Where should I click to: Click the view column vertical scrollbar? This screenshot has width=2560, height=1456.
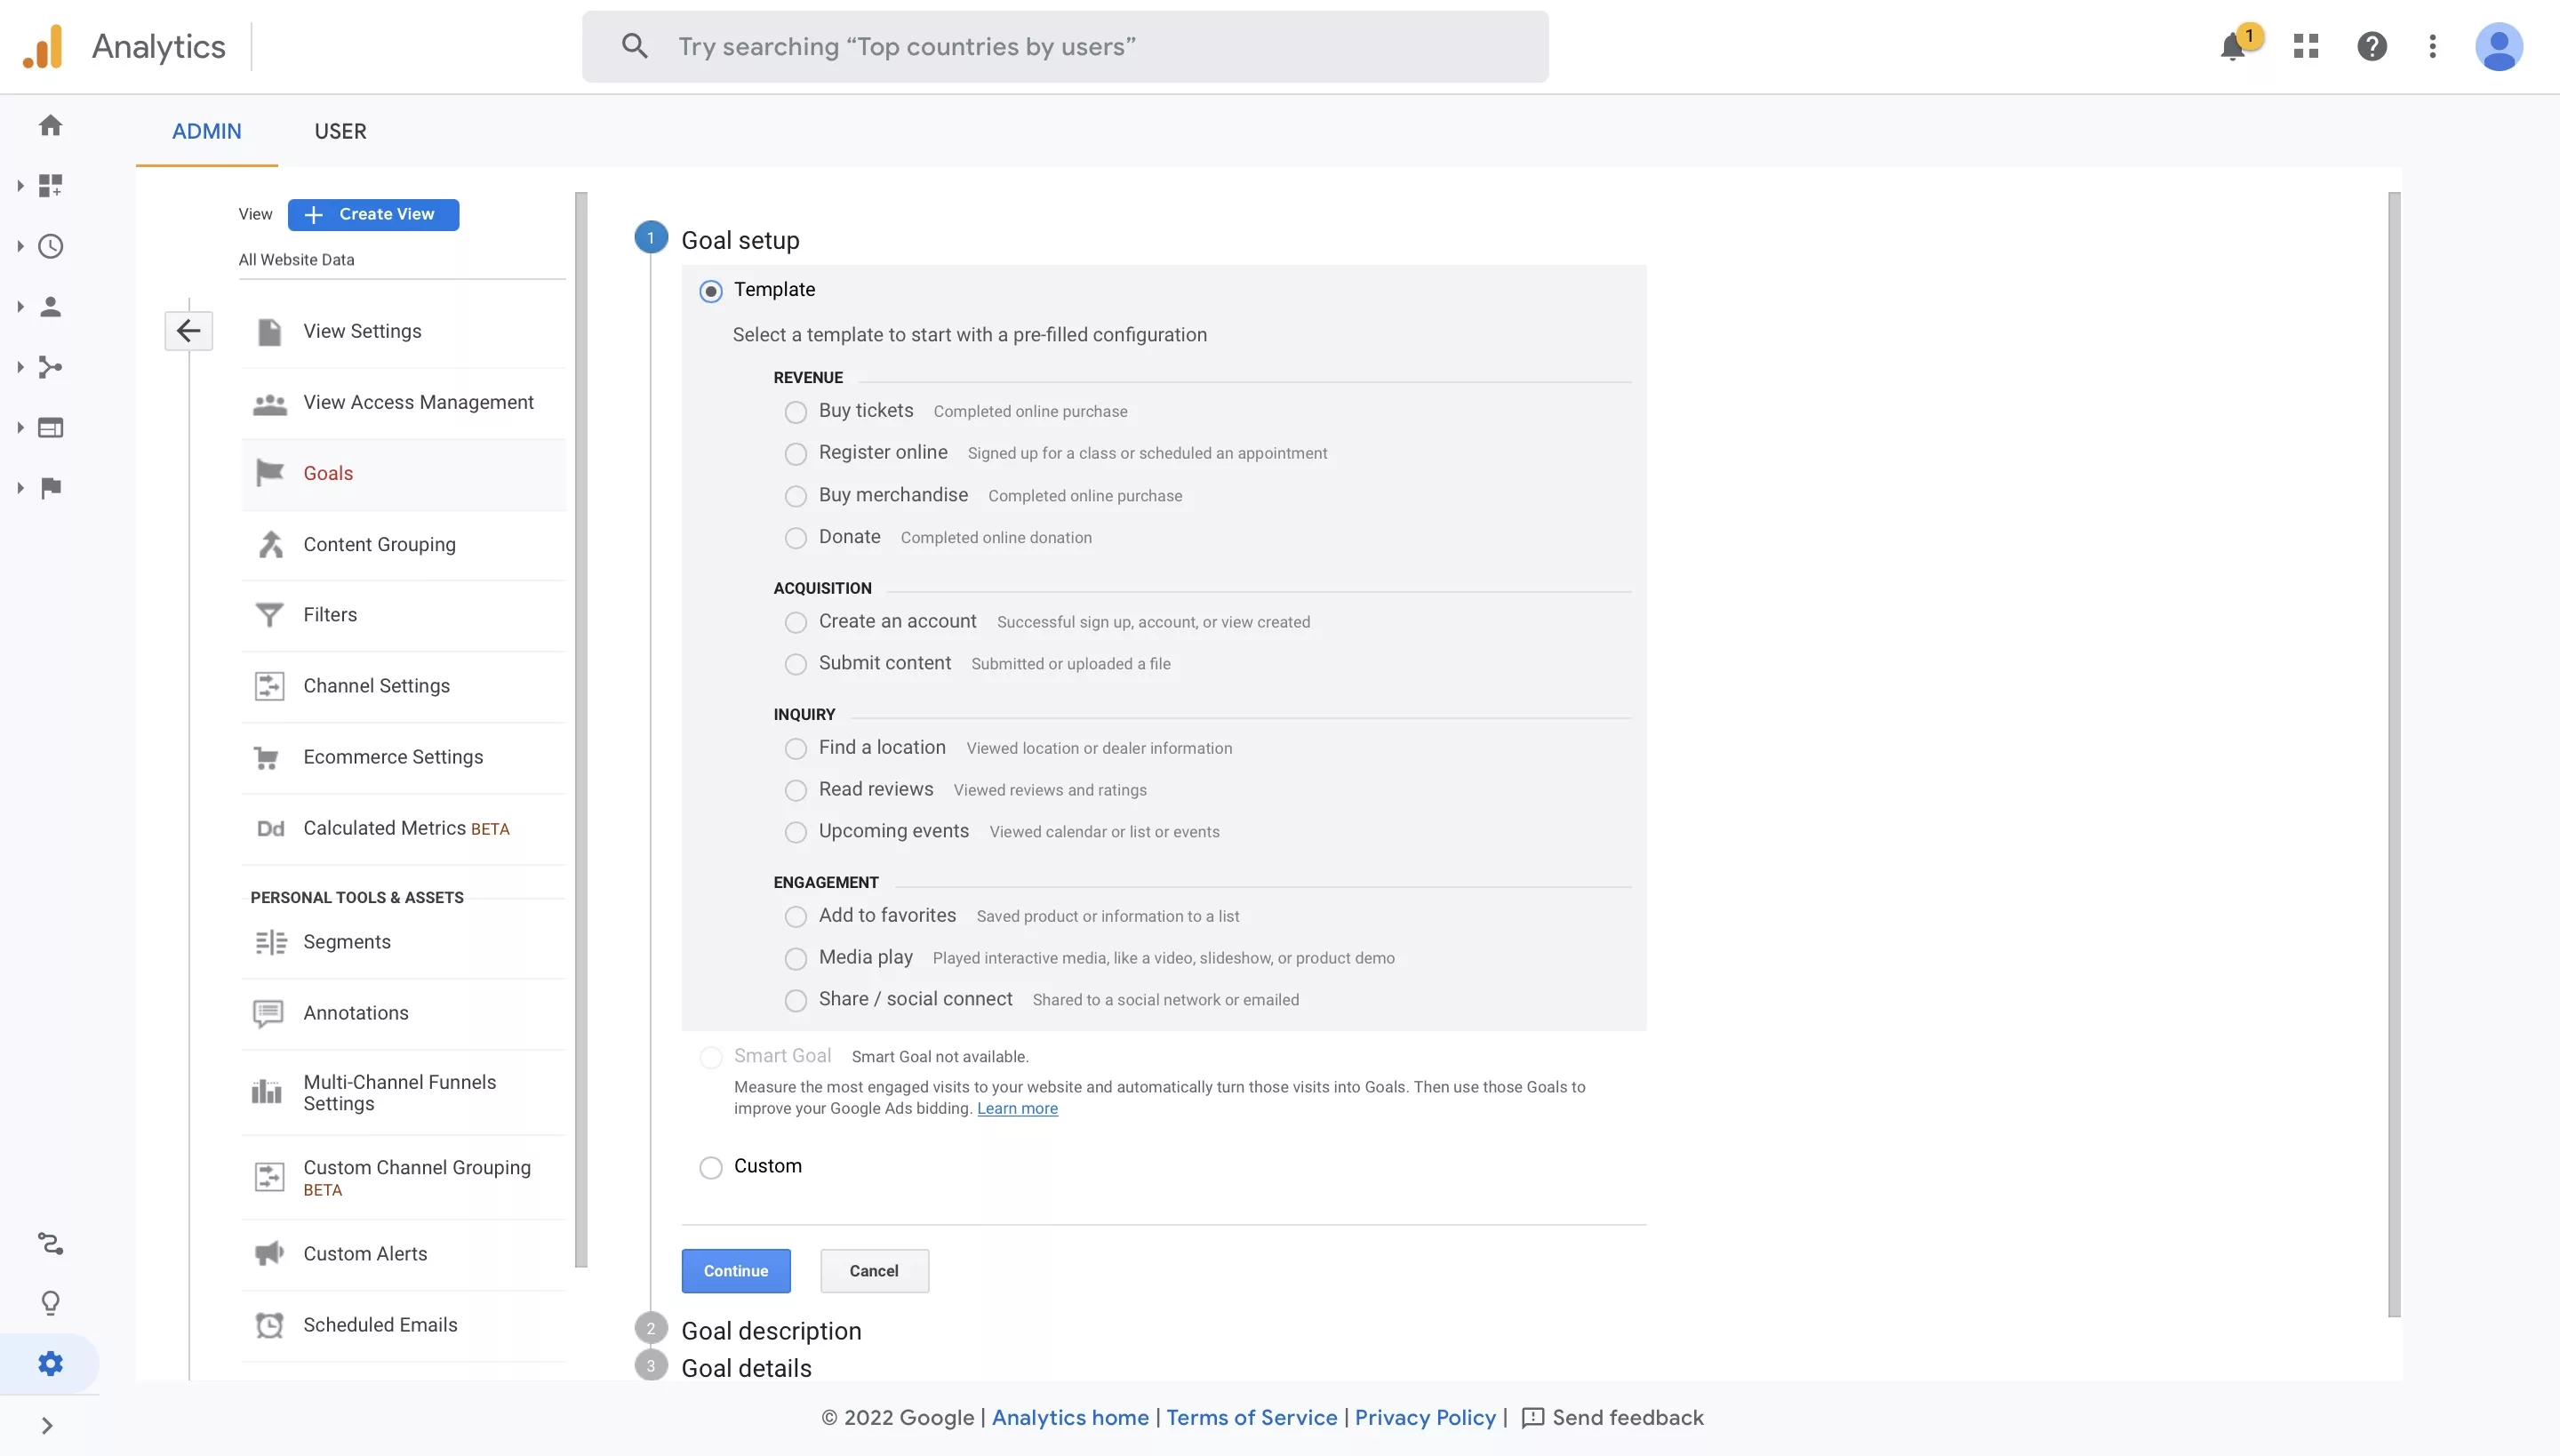581,730
